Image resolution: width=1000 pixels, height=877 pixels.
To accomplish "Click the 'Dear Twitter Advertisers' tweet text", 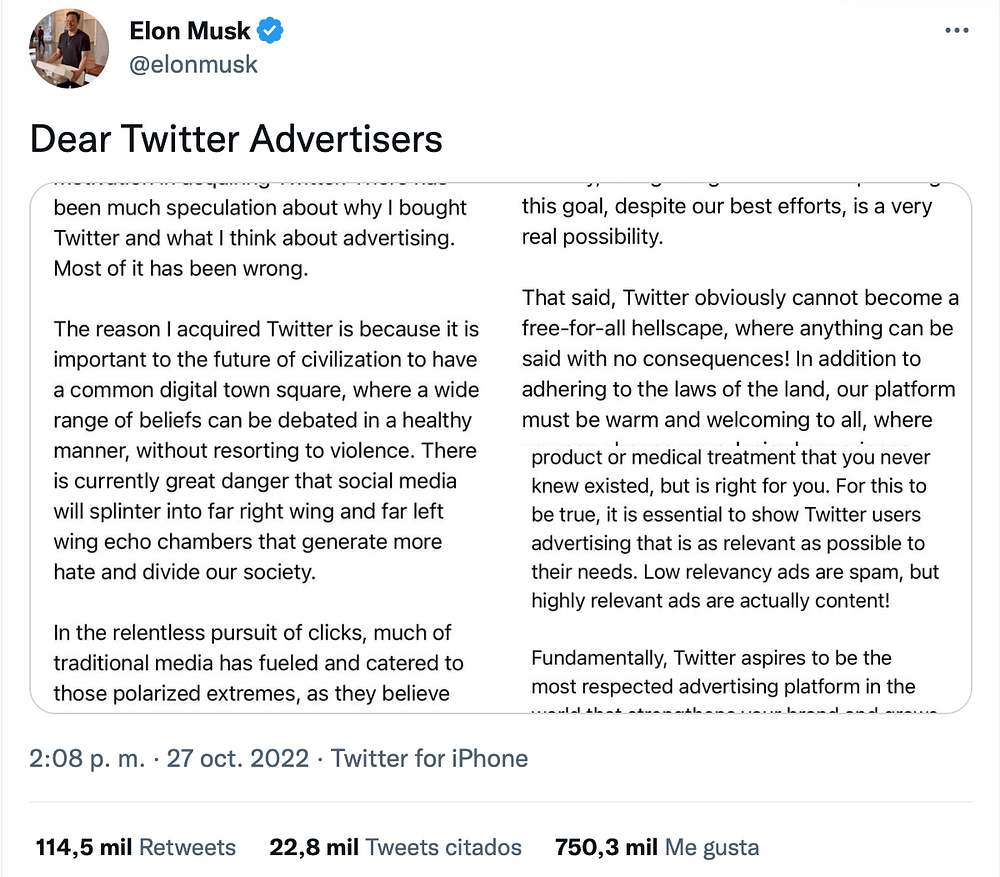I will pos(236,139).
